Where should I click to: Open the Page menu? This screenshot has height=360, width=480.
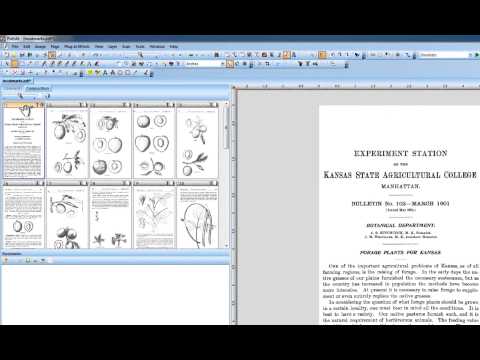[55, 46]
